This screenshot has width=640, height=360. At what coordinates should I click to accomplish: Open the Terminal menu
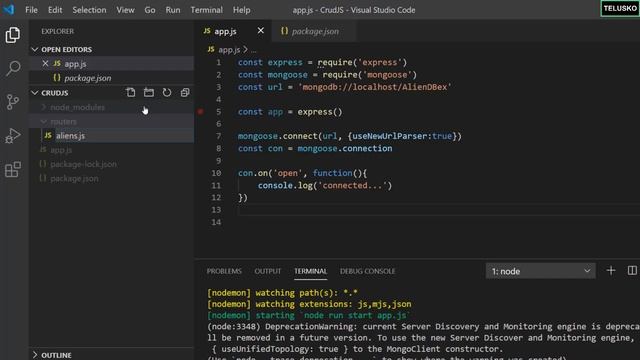click(x=207, y=10)
